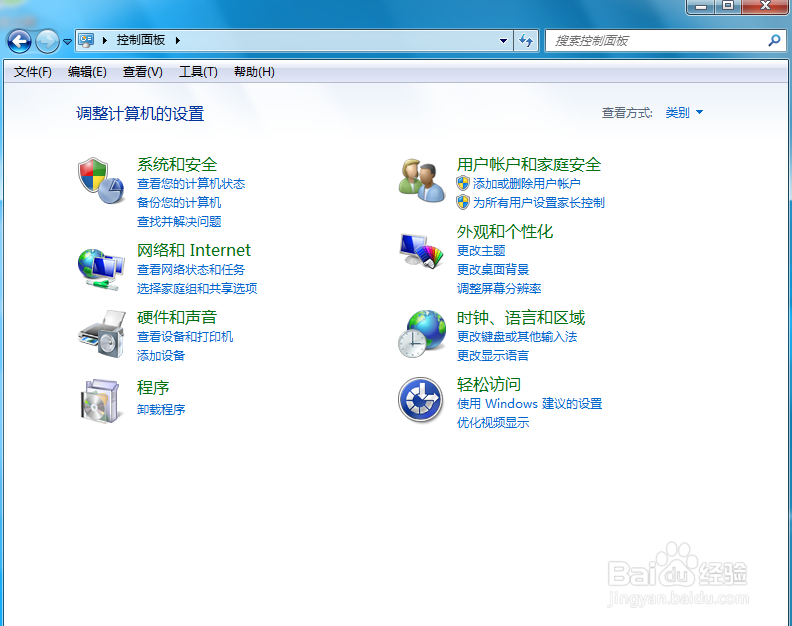Click the magnifier search icon
The height and width of the screenshot is (626, 792).
click(774, 40)
